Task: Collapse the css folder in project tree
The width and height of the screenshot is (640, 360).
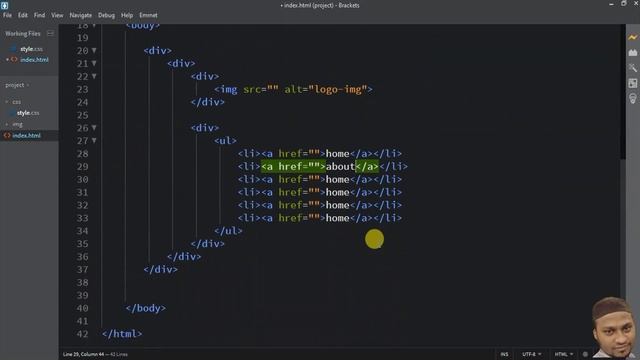Action: pos(7,102)
